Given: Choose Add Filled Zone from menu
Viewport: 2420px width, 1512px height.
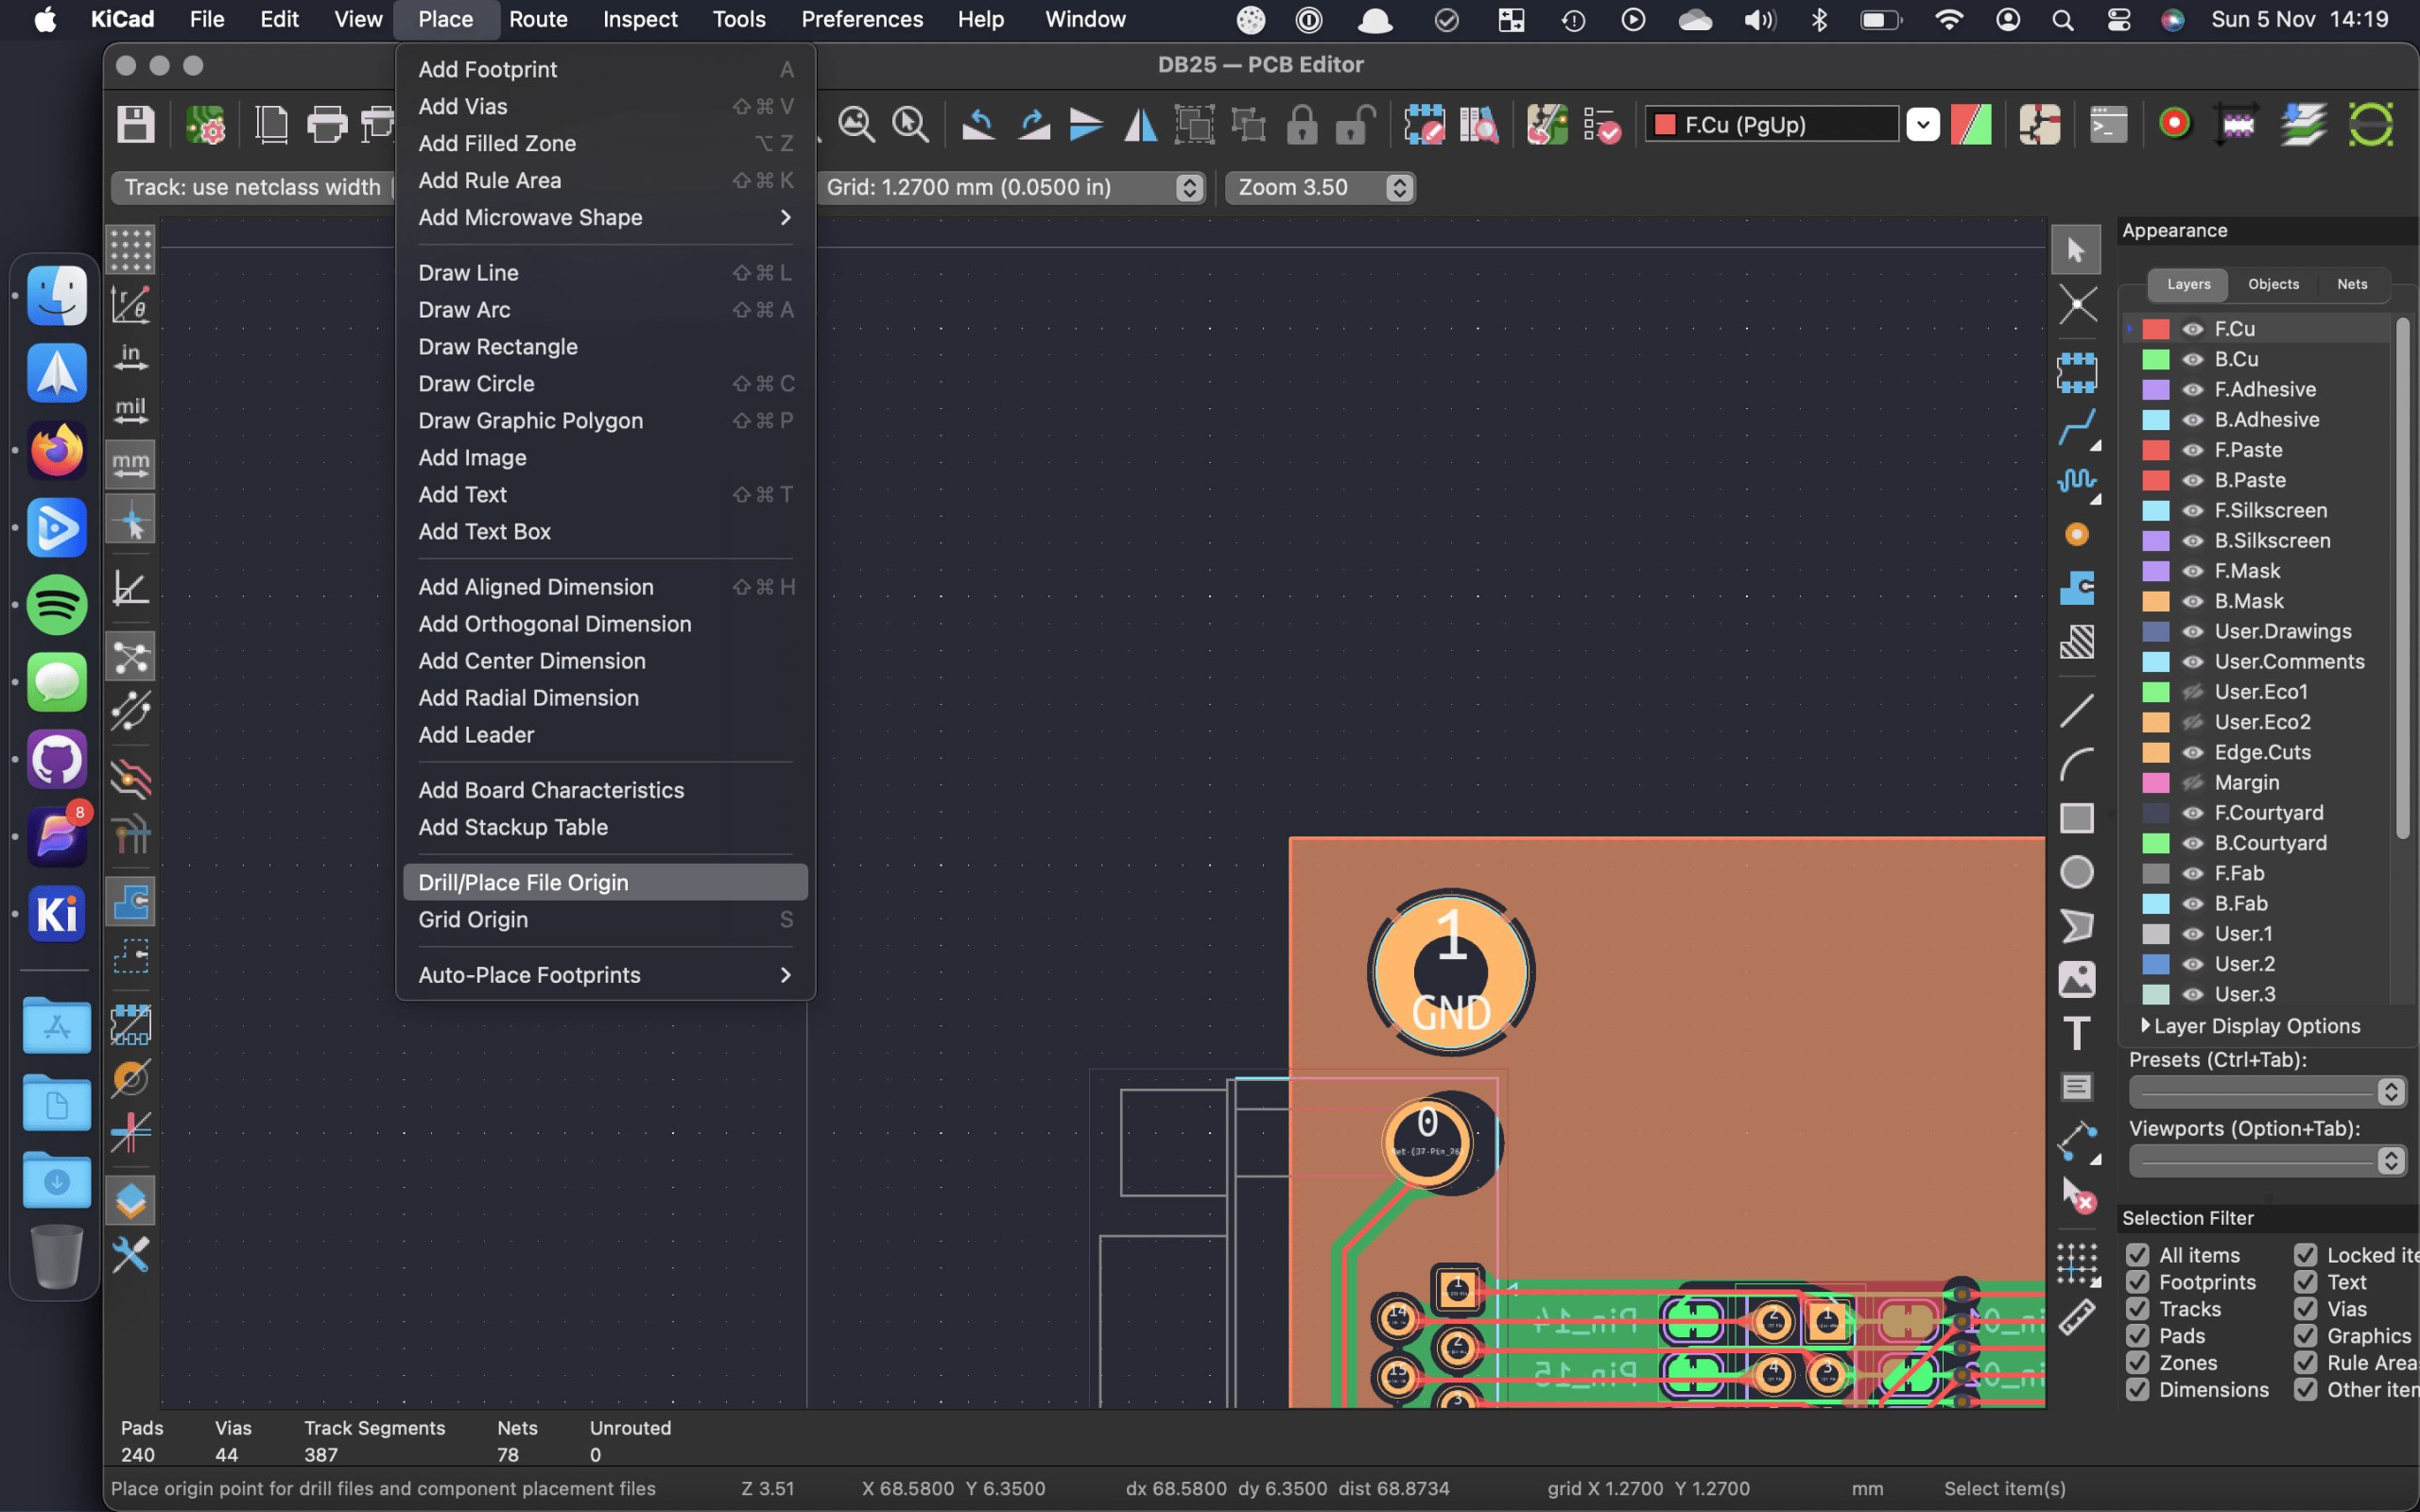Looking at the screenshot, I should click(605, 143).
